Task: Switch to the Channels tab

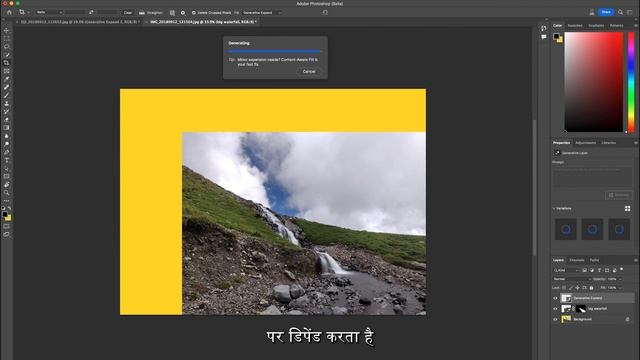Action: (x=577, y=260)
